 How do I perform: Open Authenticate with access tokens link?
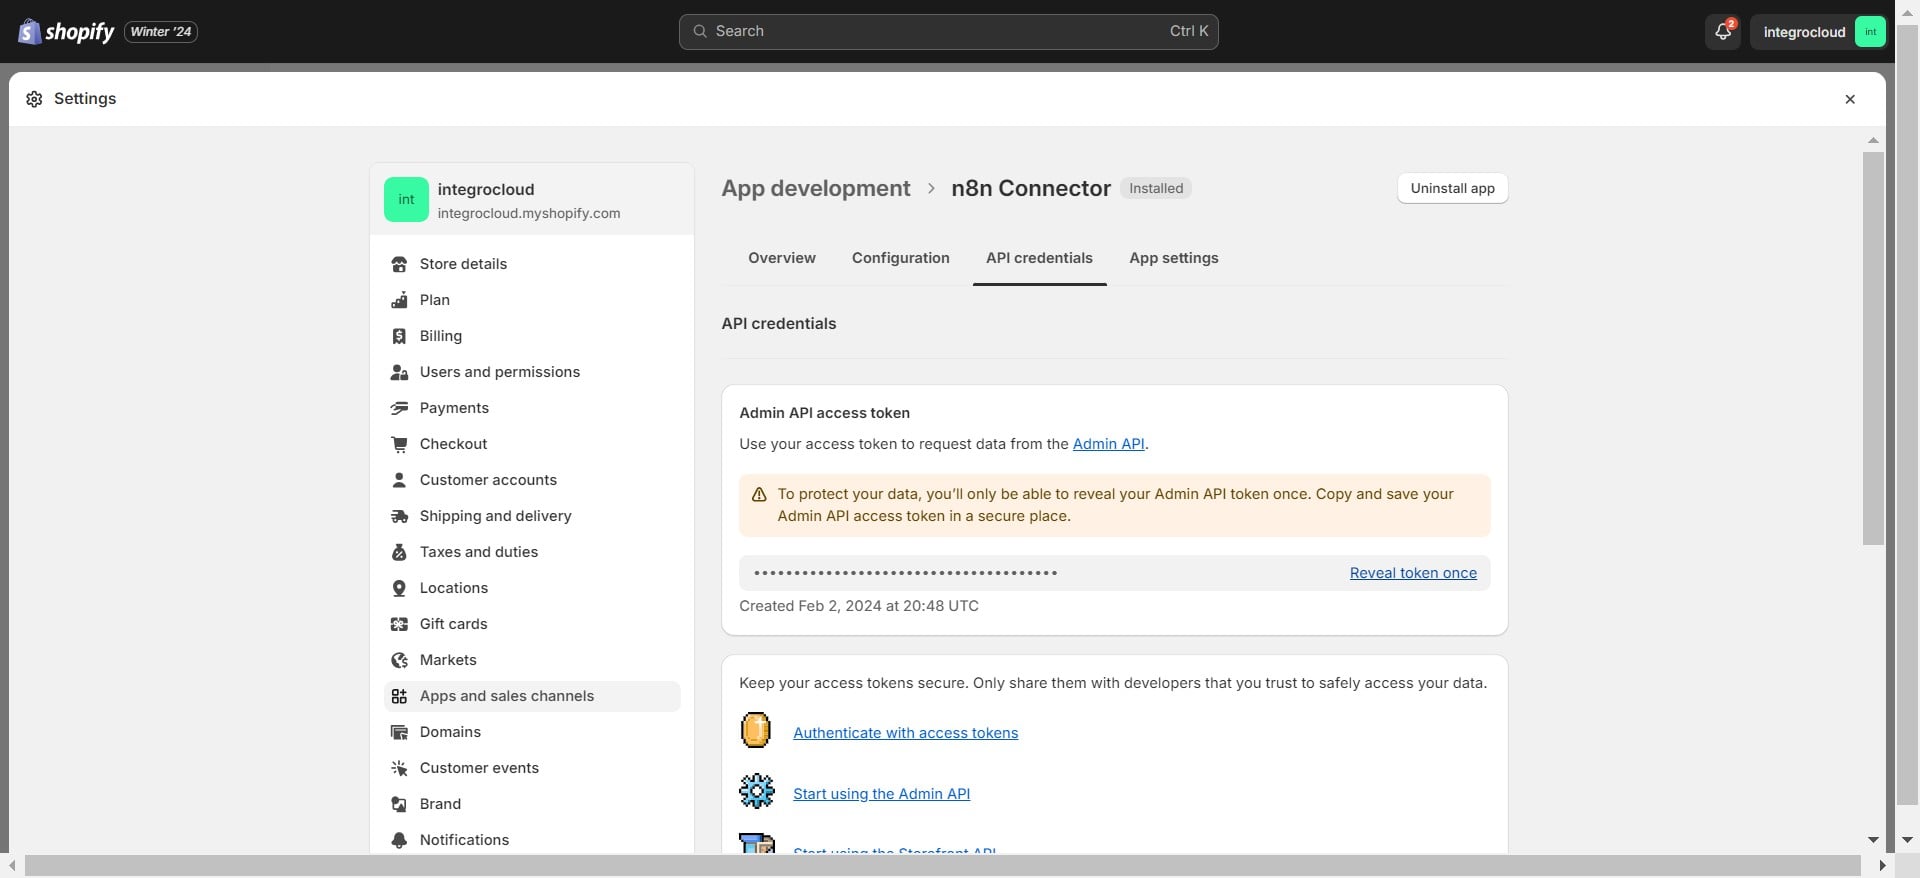tap(905, 733)
